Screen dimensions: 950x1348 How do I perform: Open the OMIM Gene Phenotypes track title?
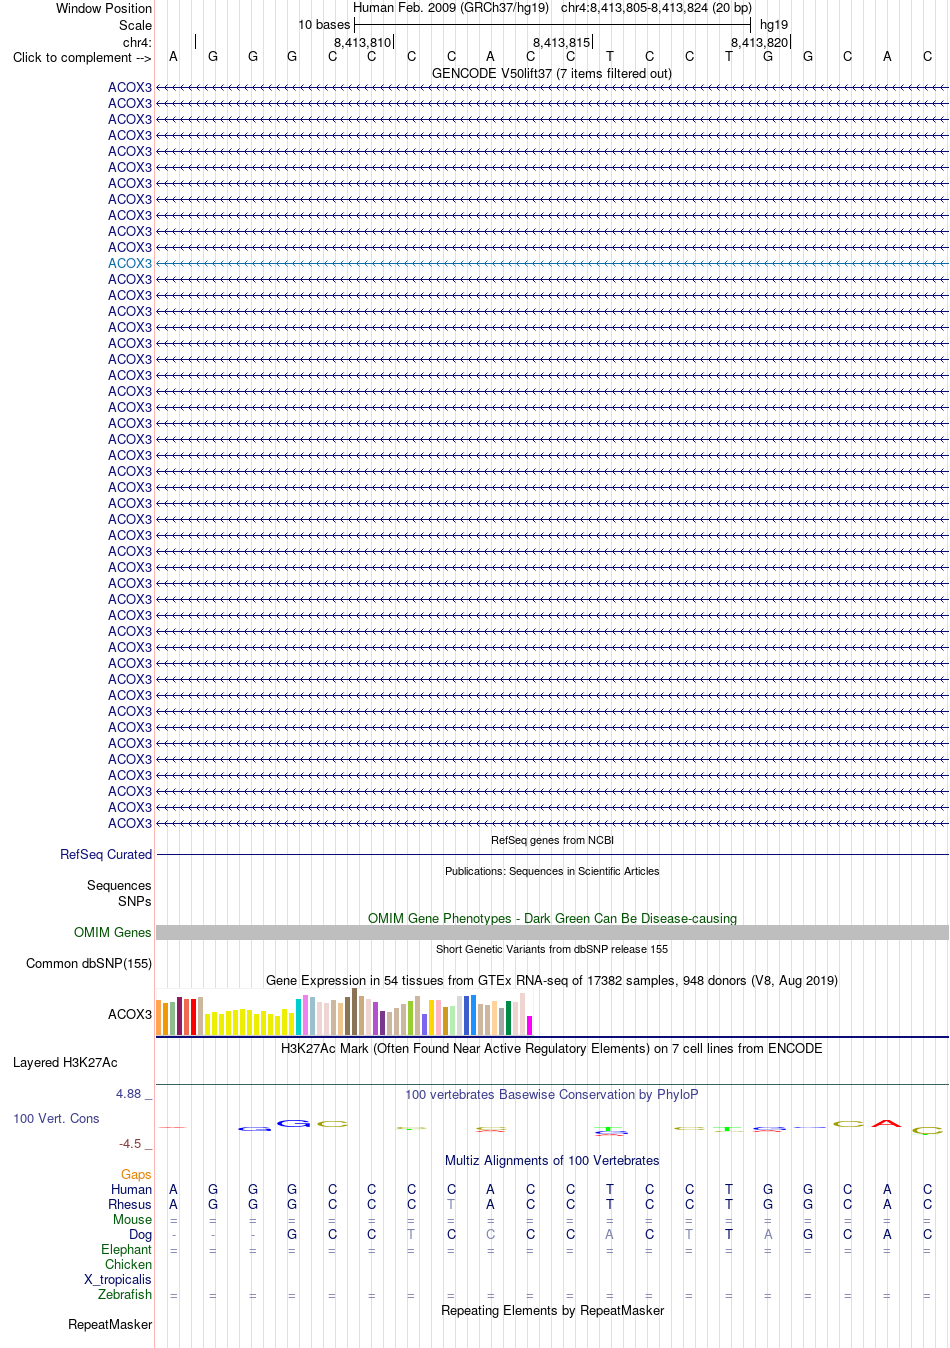[x=552, y=918]
